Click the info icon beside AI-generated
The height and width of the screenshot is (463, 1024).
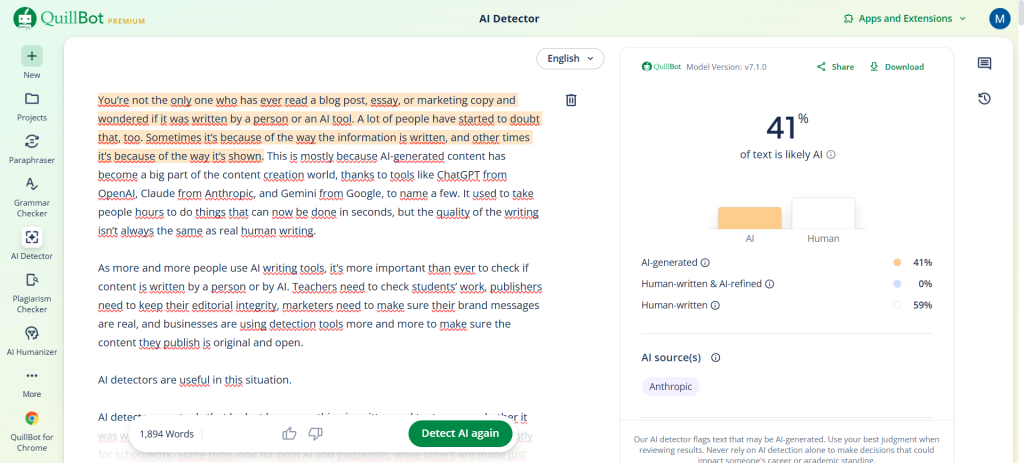705,263
